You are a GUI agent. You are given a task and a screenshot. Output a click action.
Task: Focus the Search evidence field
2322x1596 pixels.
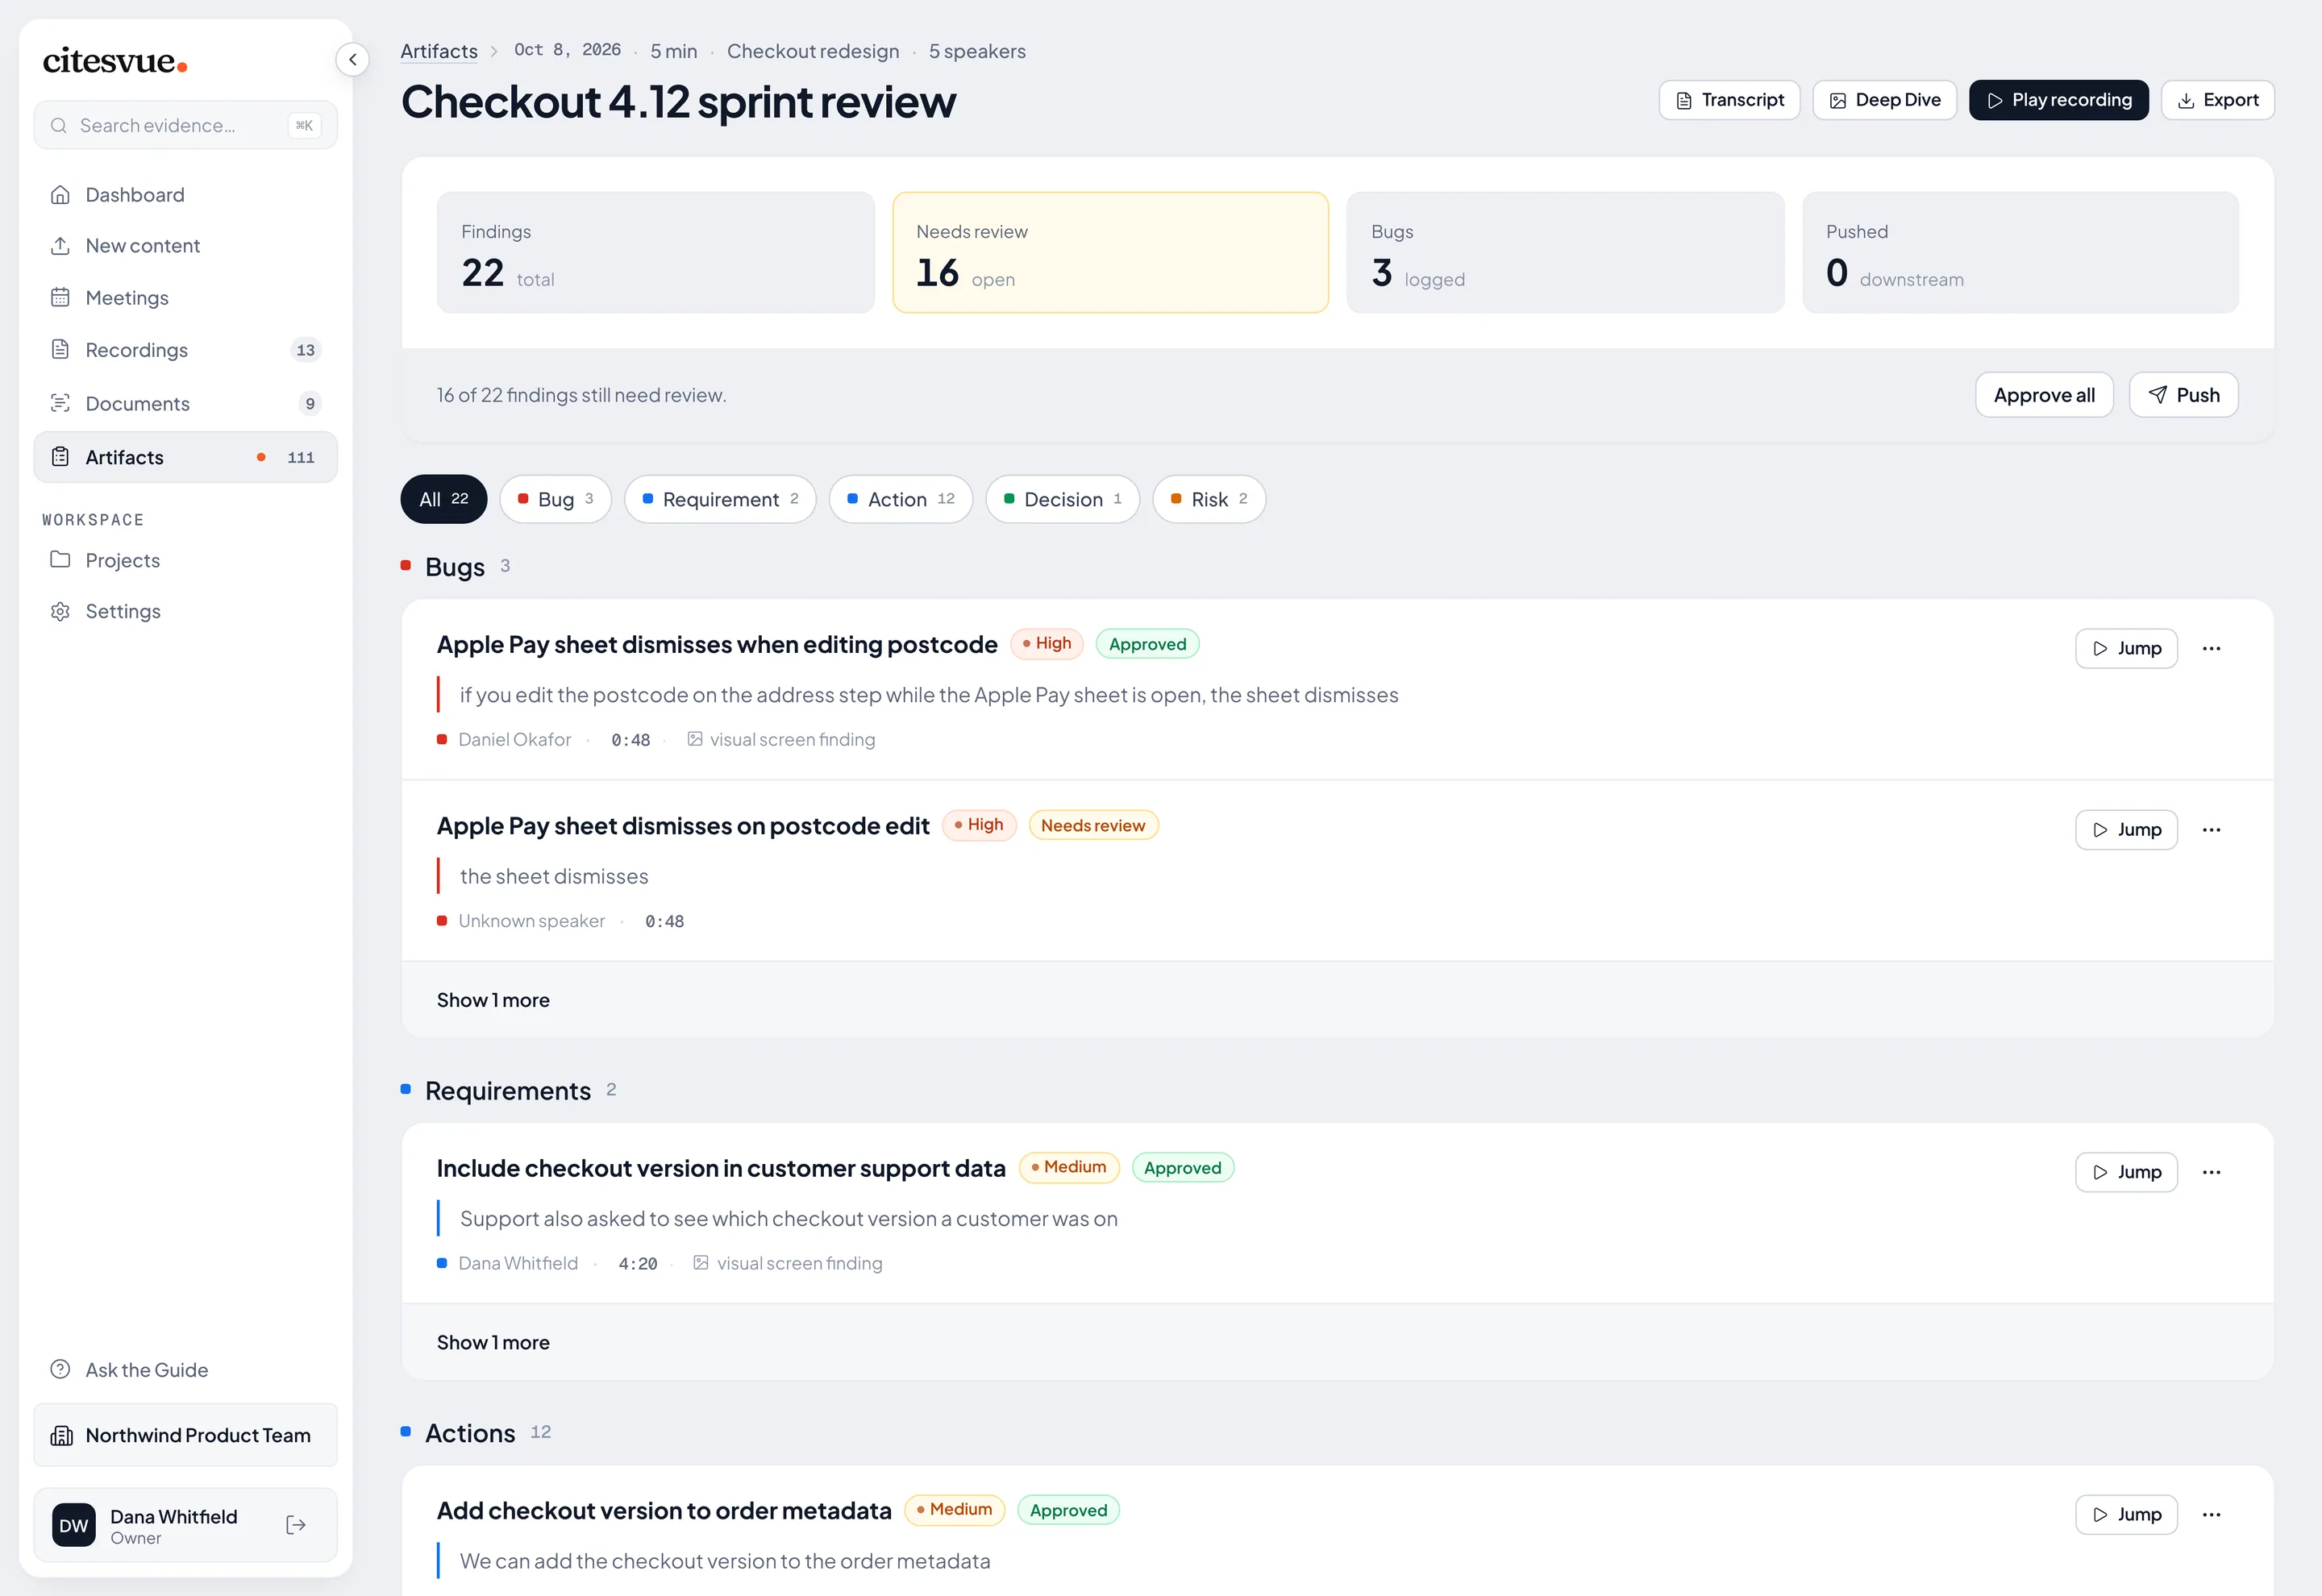[185, 125]
